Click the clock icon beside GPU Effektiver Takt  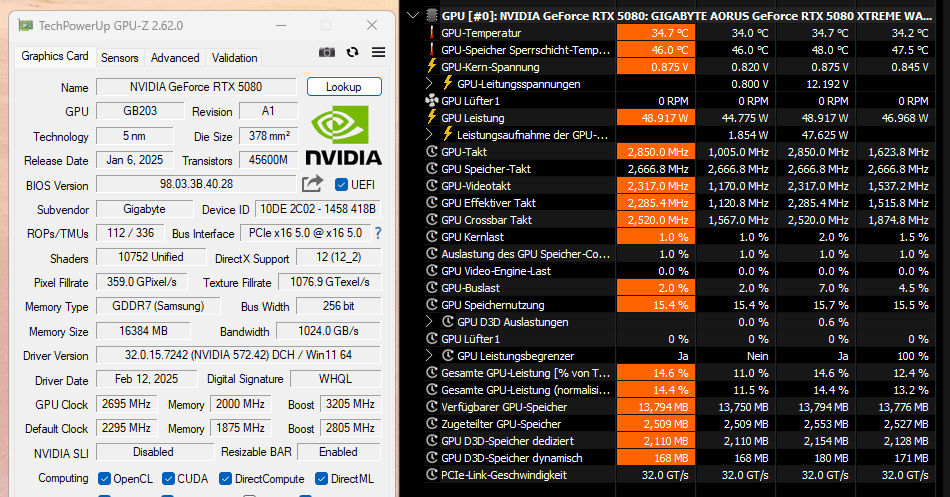pos(432,202)
